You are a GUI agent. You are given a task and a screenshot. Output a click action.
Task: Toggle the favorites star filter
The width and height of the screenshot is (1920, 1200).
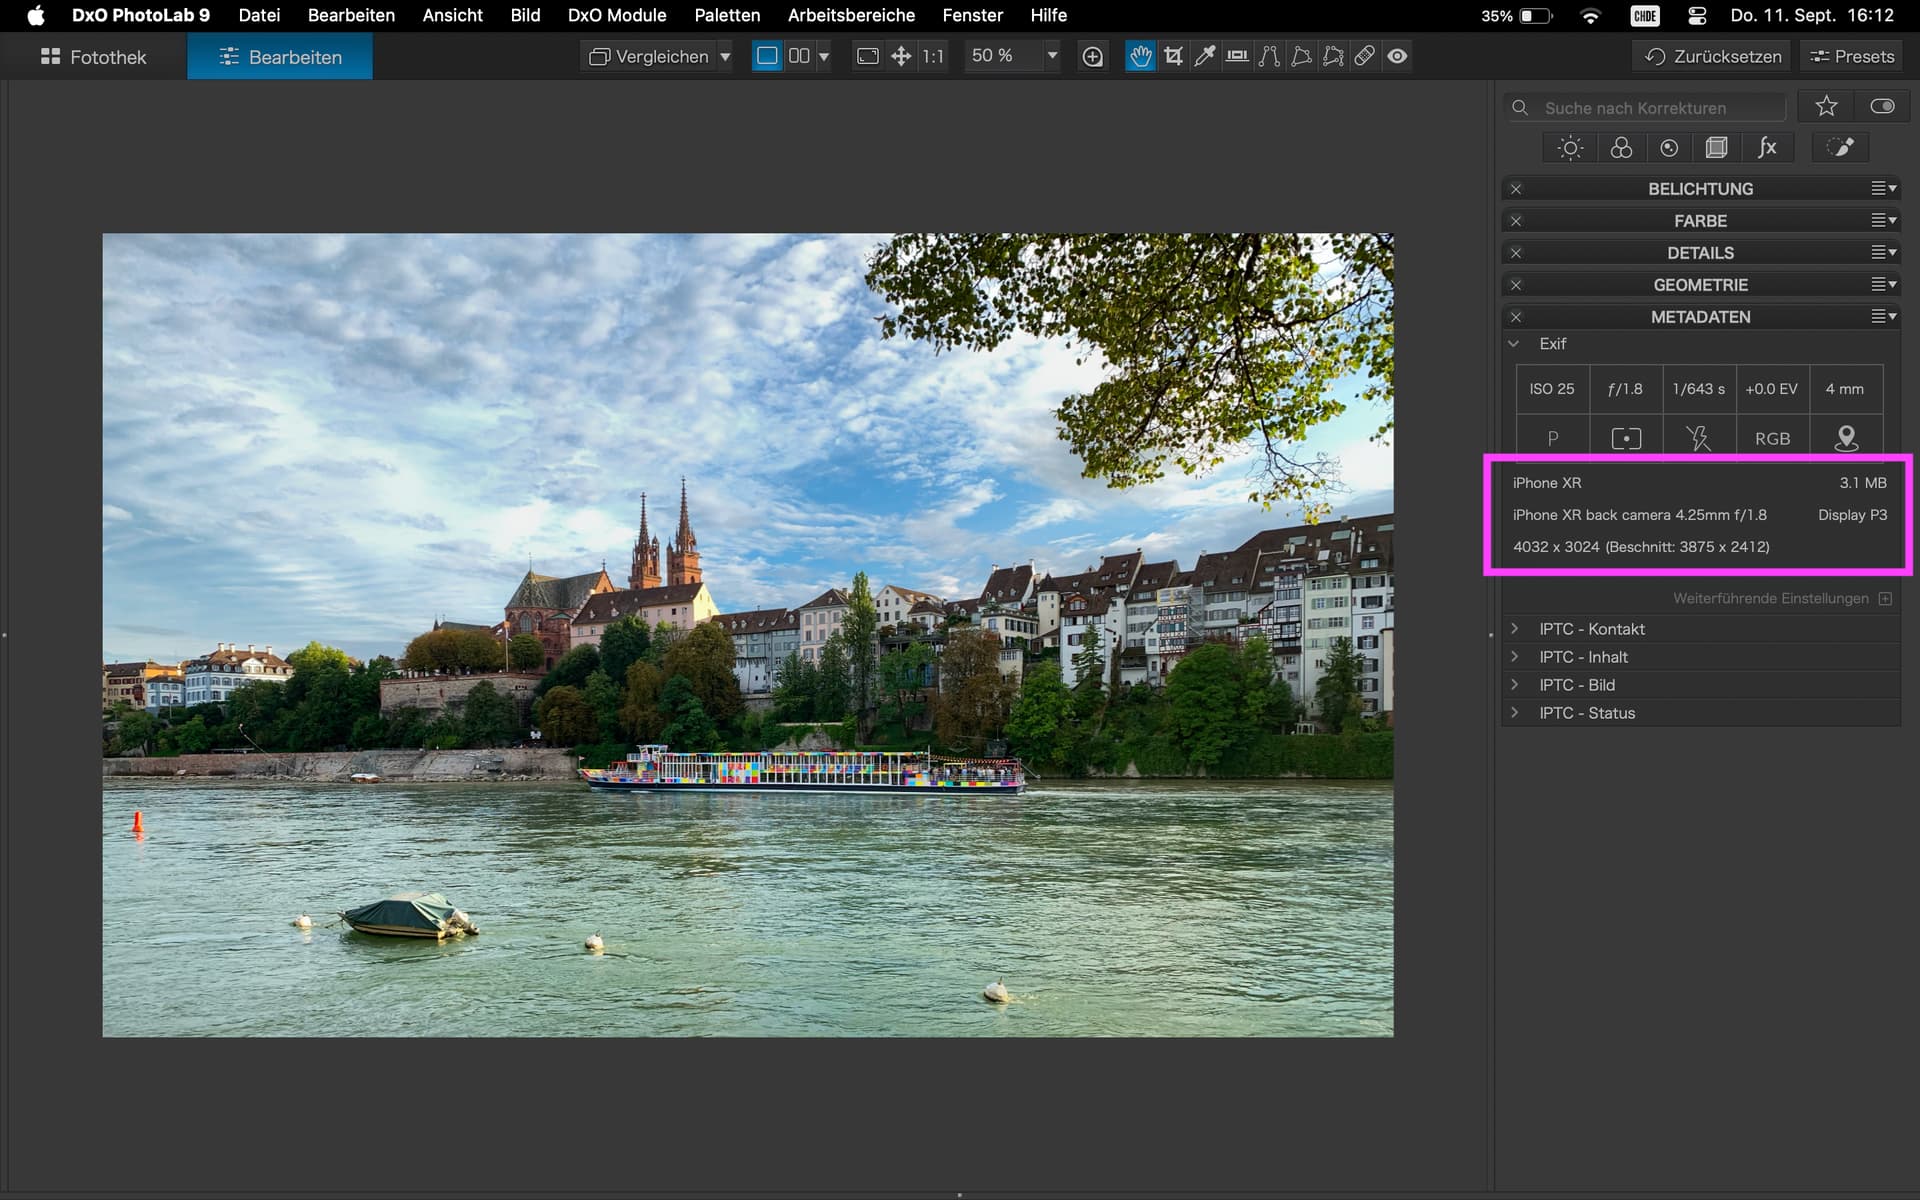point(1826,106)
